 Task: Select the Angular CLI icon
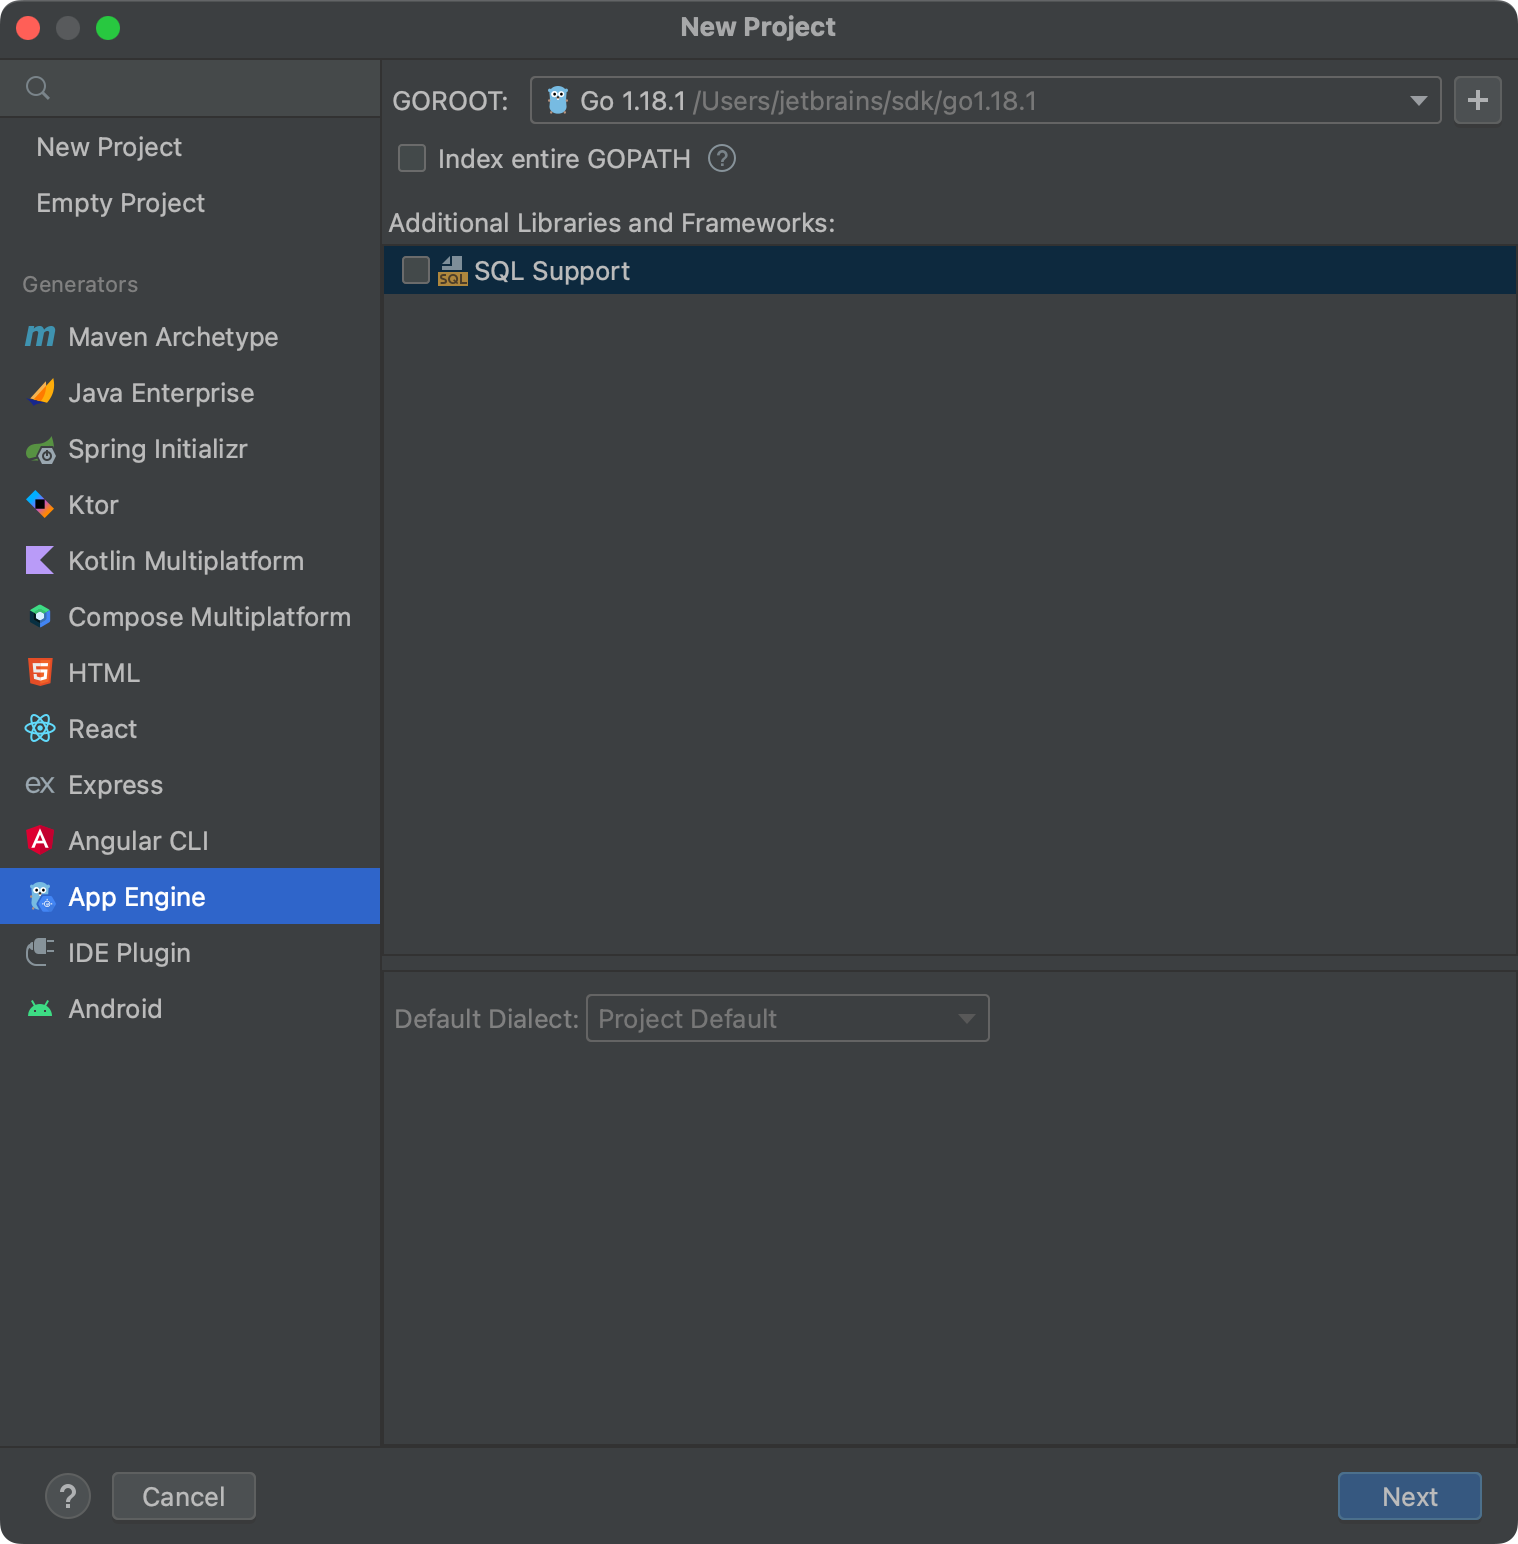point(39,841)
